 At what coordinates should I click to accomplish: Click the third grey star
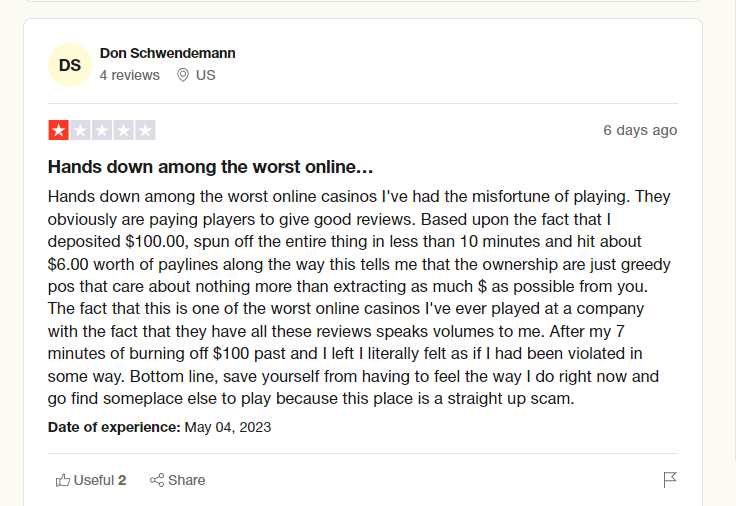pyautogui.click(x=102, y=130)
